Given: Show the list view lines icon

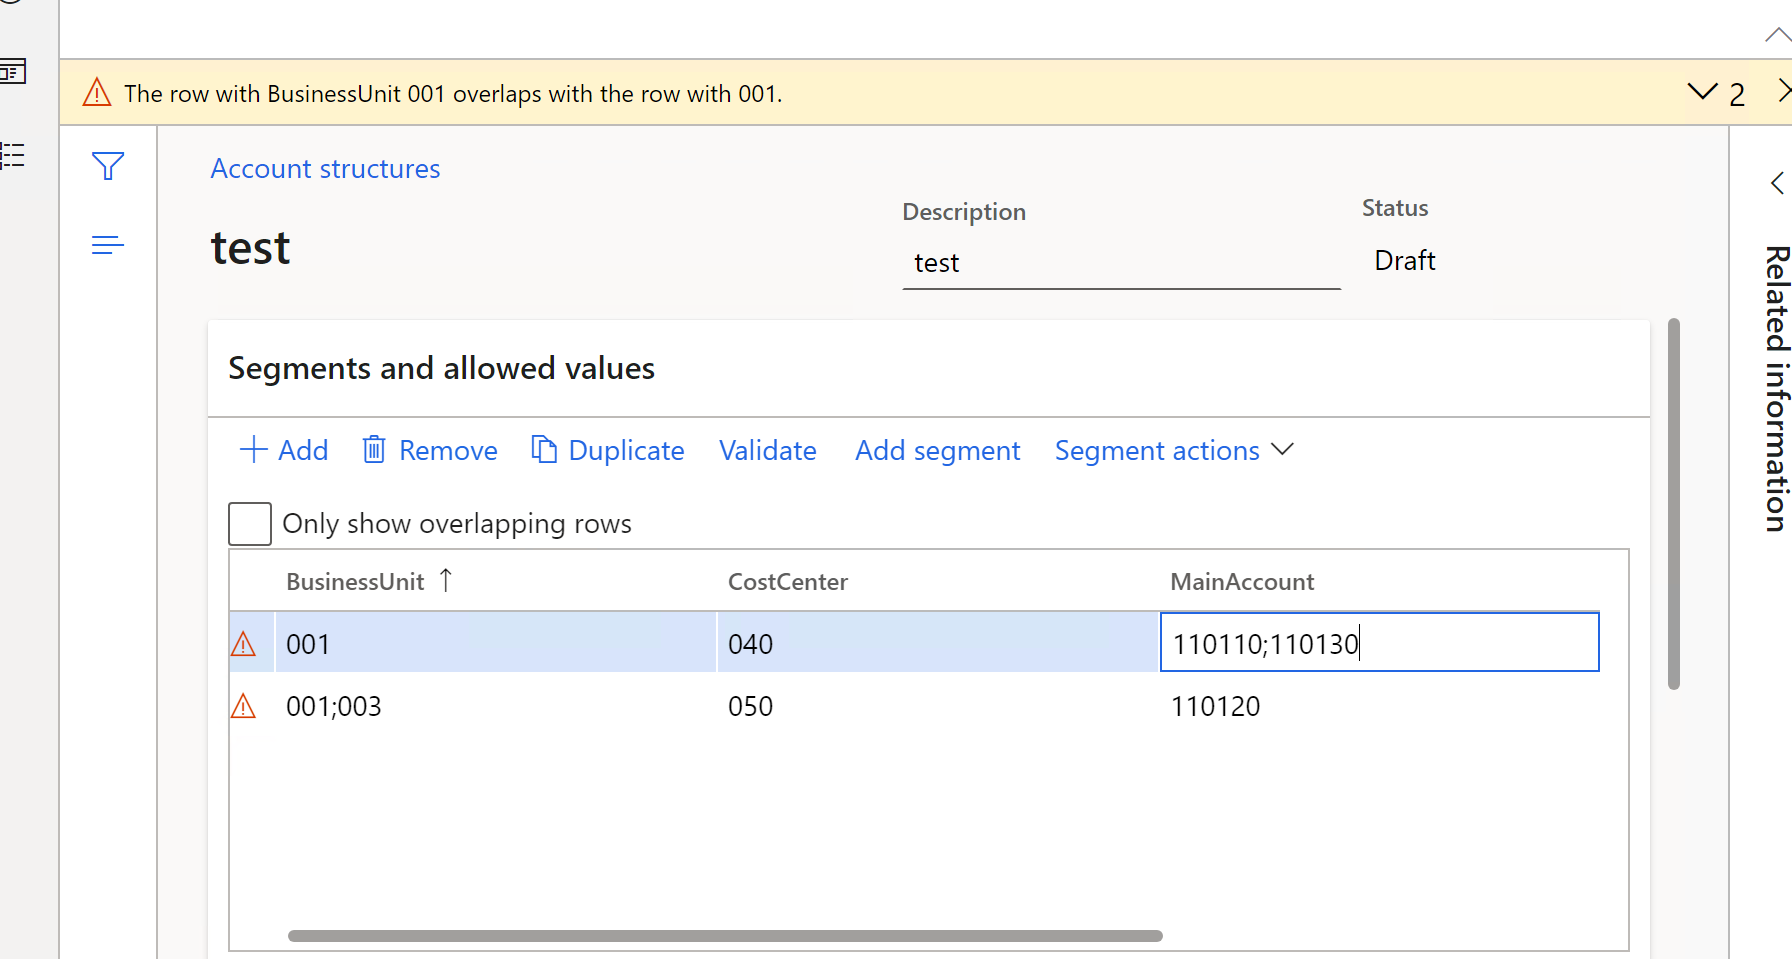Looking at the screenshot, I should [x=108, y=245].
